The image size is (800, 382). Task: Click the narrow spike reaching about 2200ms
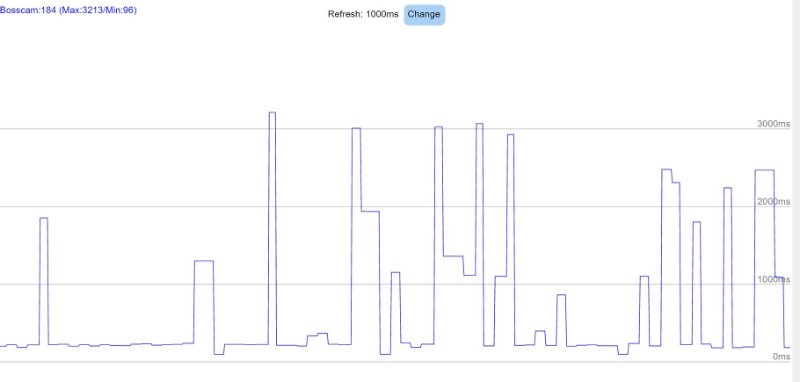coord(728,268)
